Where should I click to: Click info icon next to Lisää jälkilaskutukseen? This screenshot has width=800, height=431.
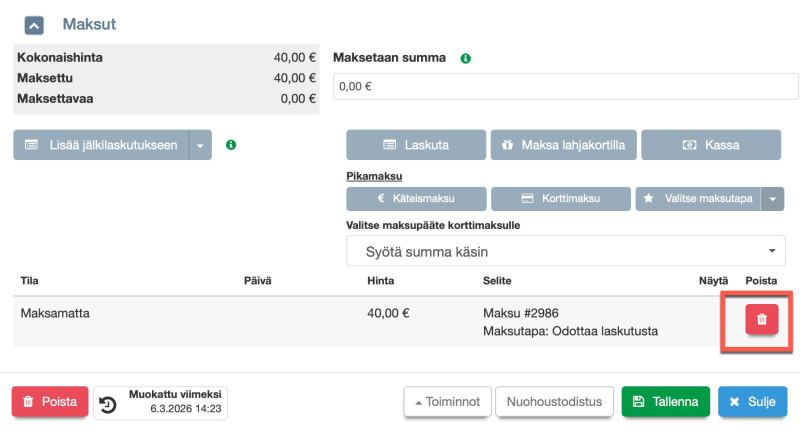click(x=231, y=145)
